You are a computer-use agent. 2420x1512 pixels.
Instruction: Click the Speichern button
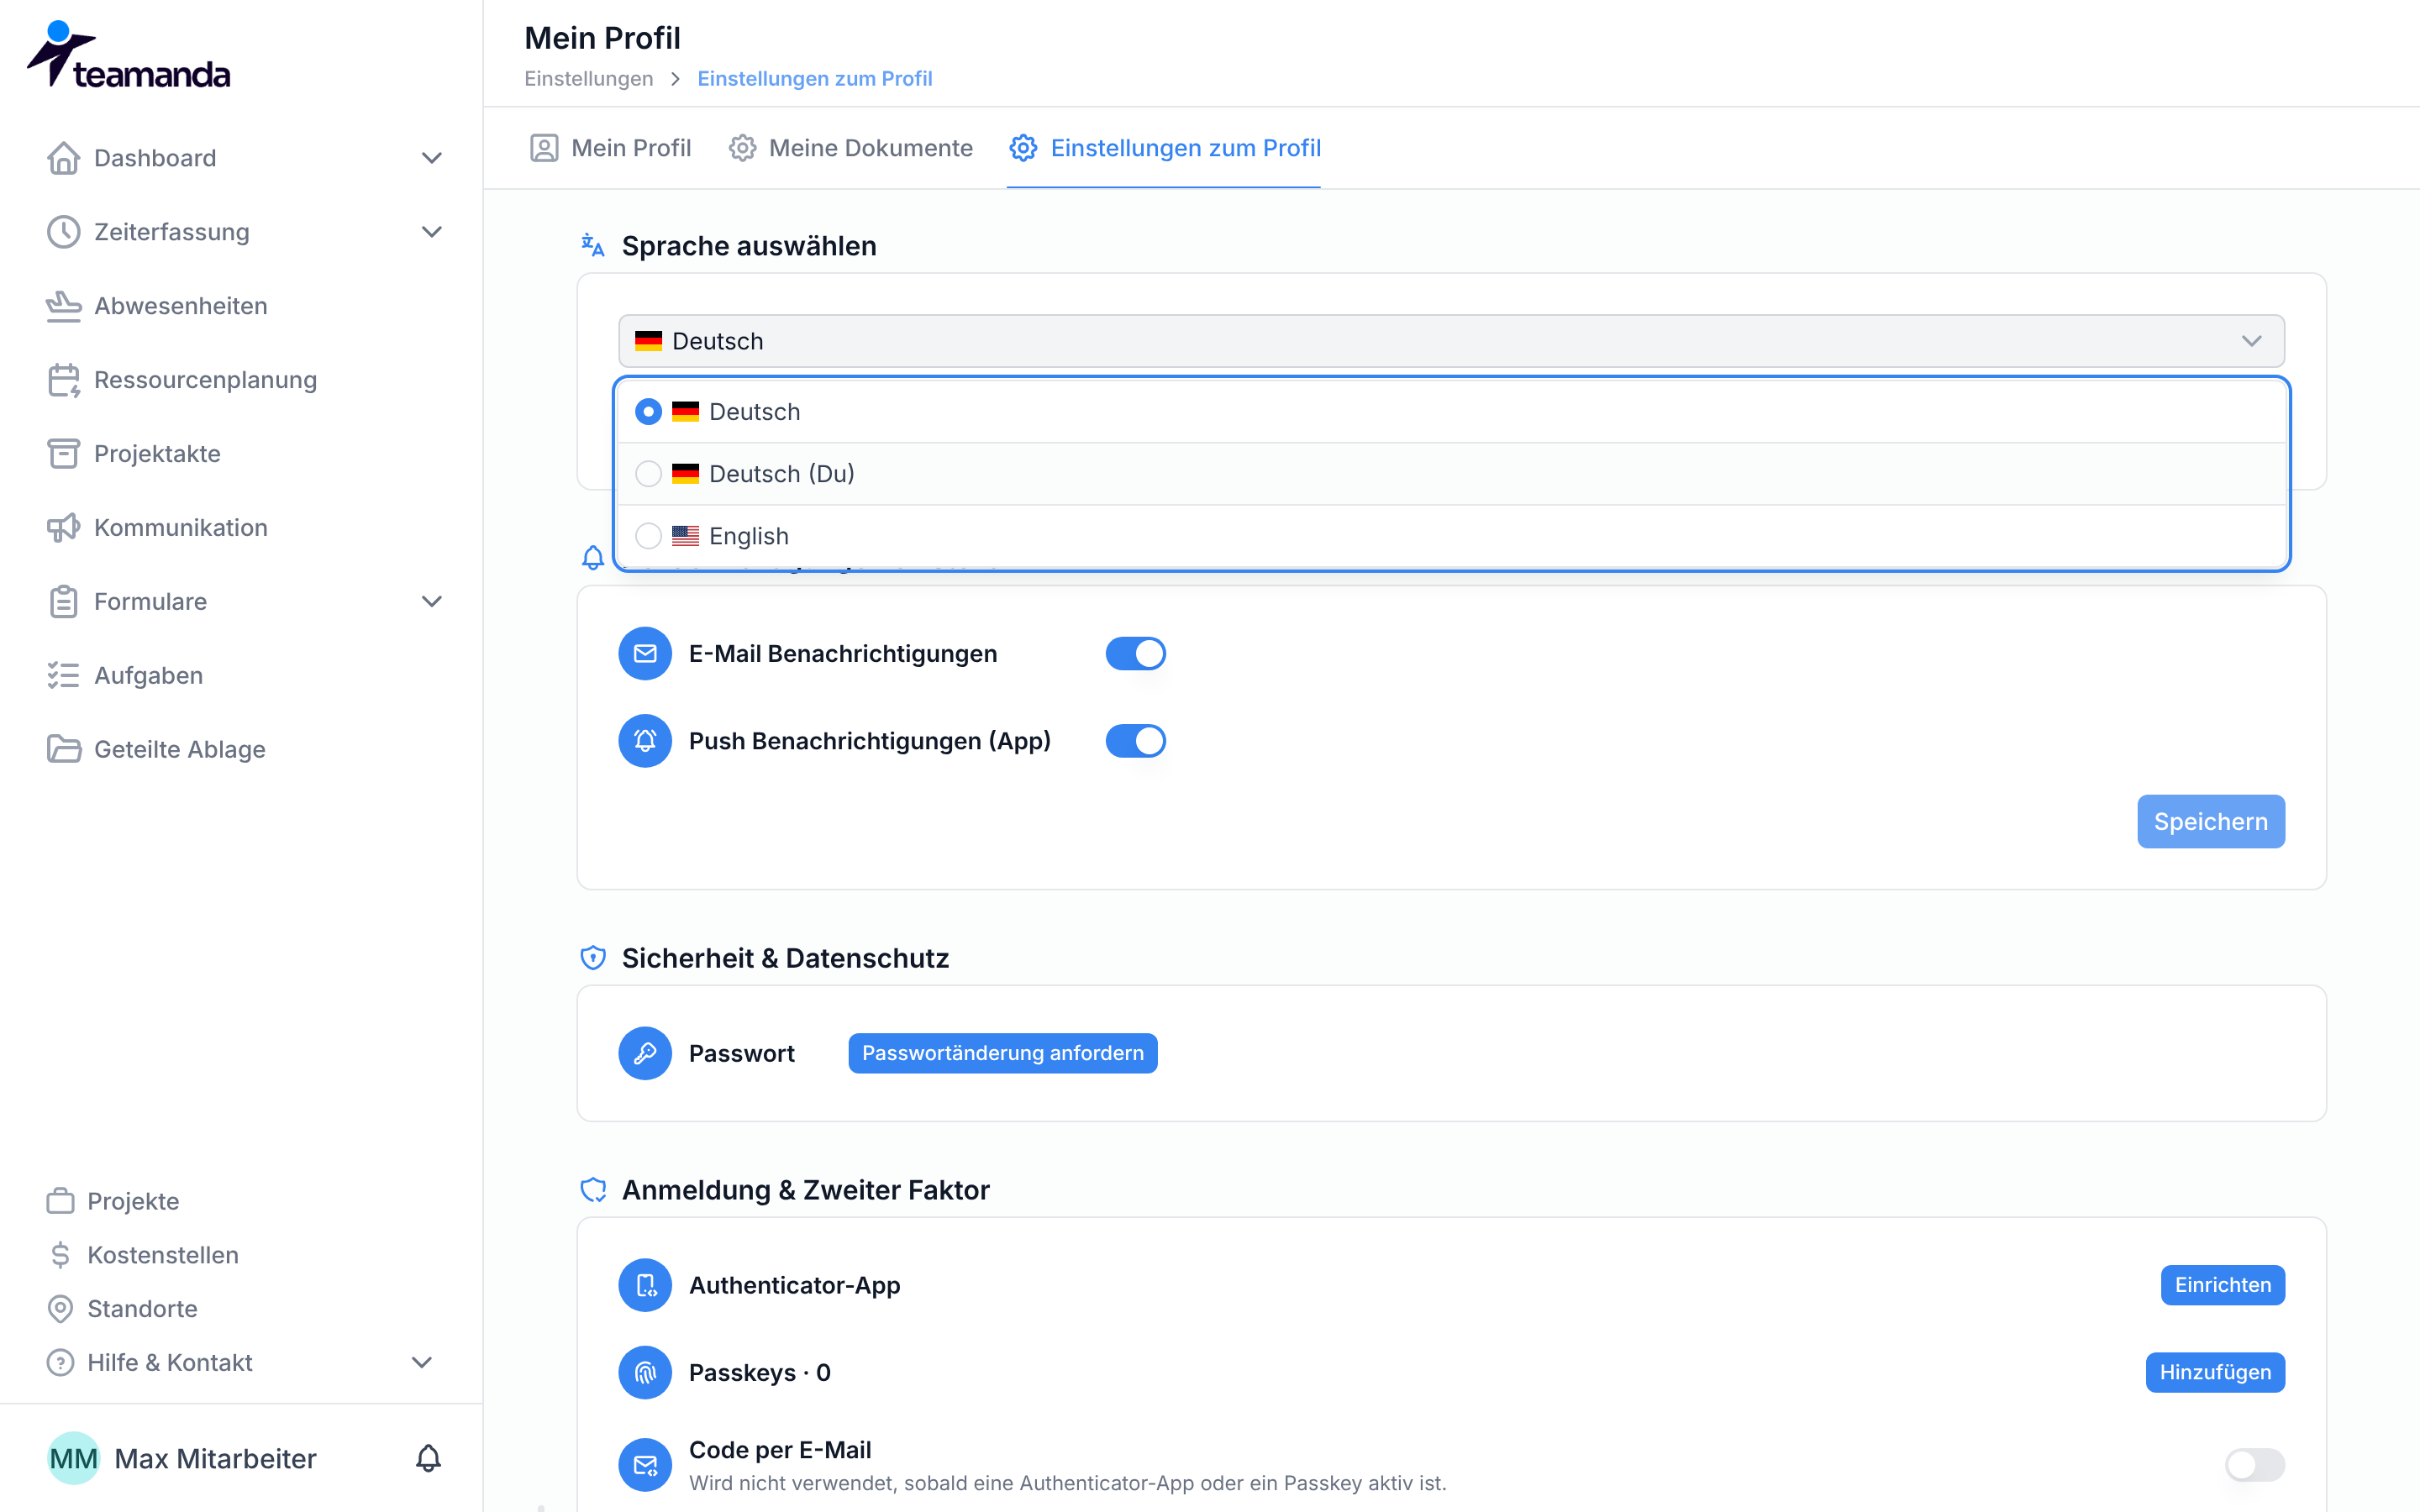coord(2210,822)
